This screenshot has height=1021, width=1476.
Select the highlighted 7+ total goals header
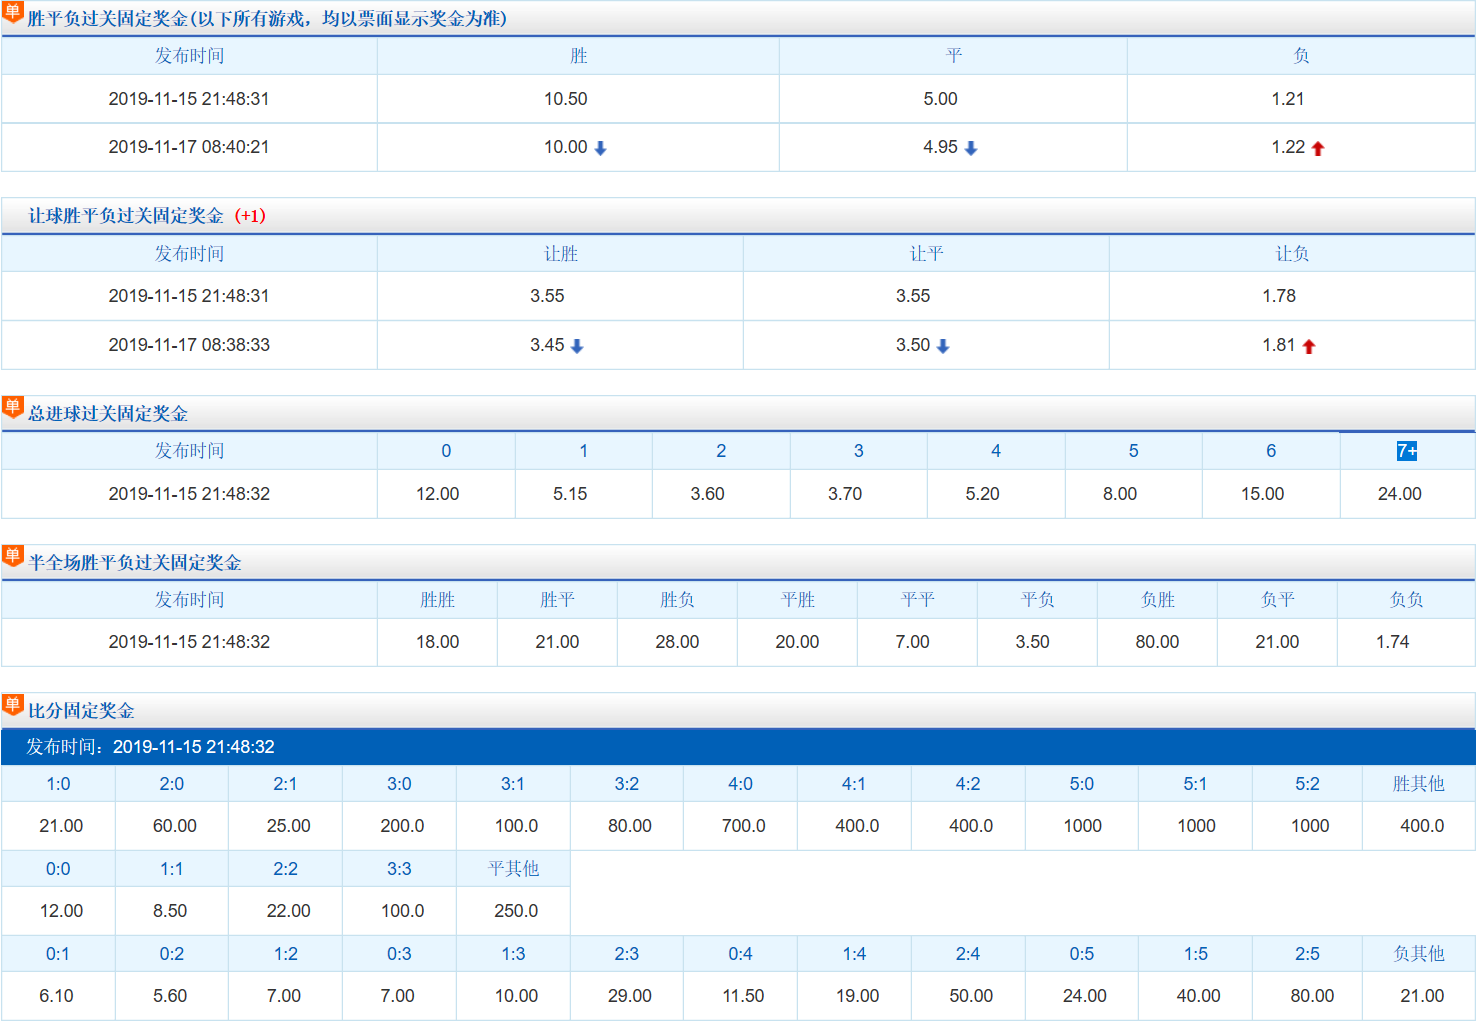click(x=1406, y=451)
